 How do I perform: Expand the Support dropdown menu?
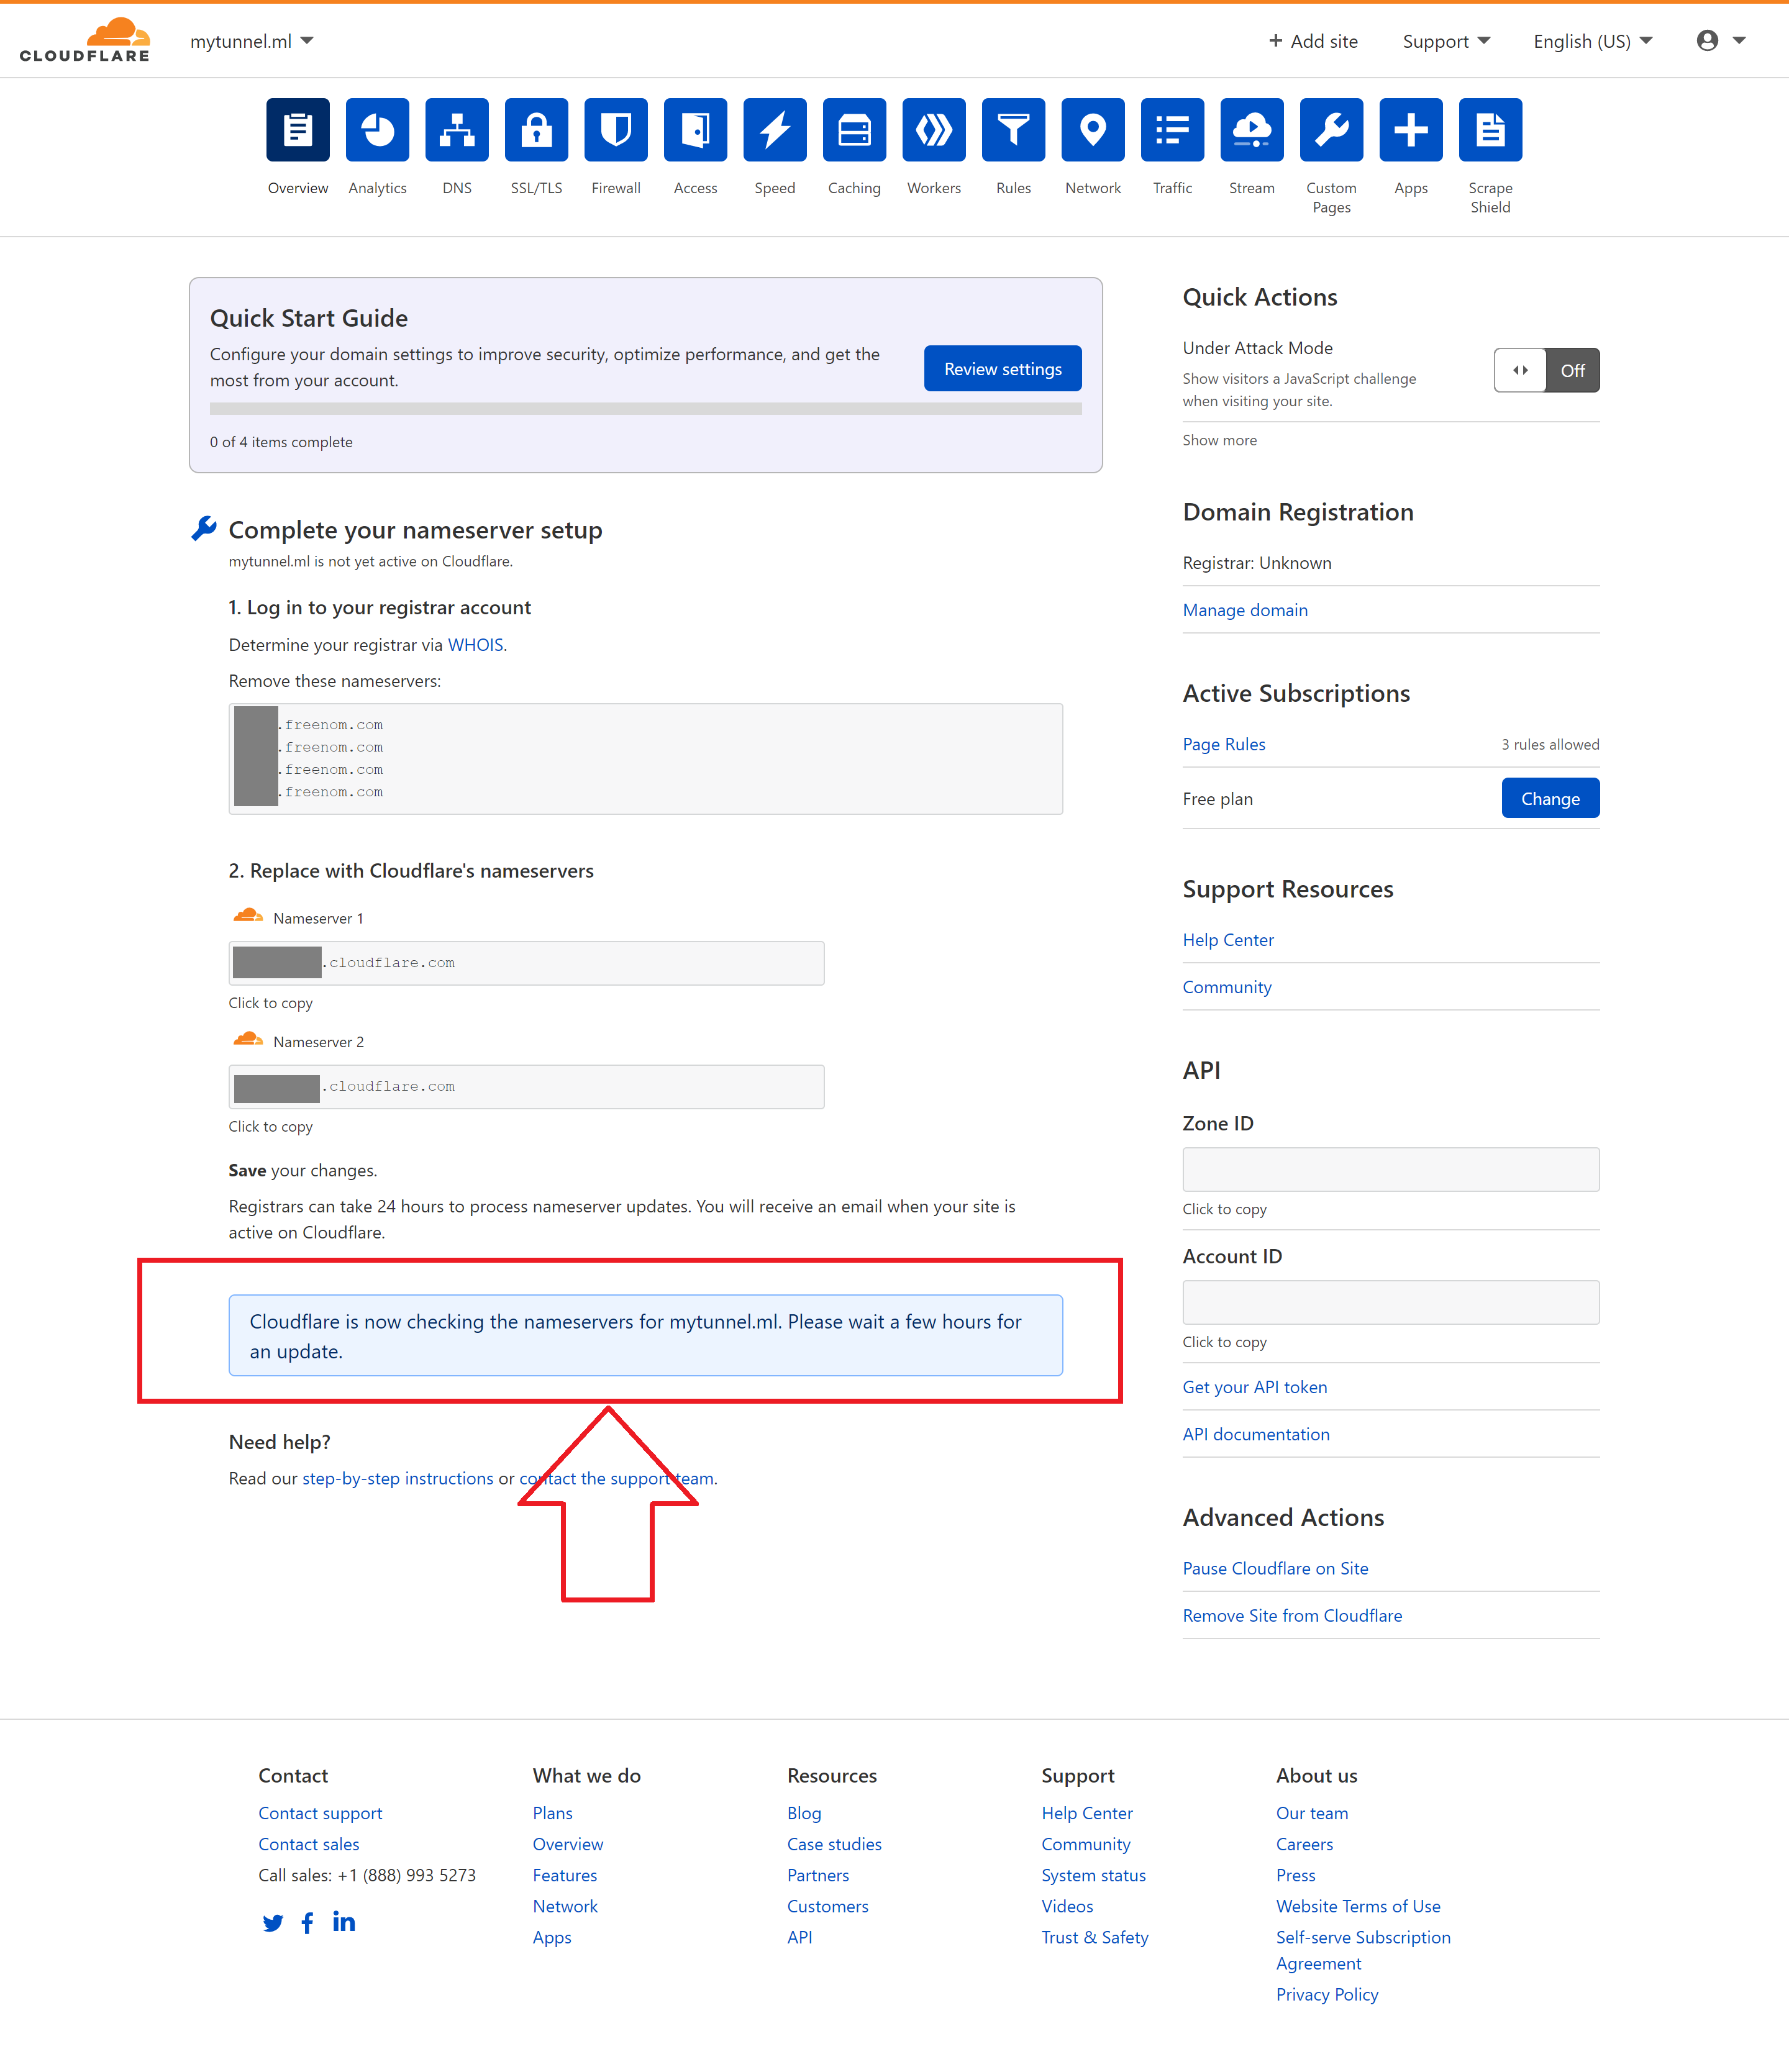tap(1446, 41)
